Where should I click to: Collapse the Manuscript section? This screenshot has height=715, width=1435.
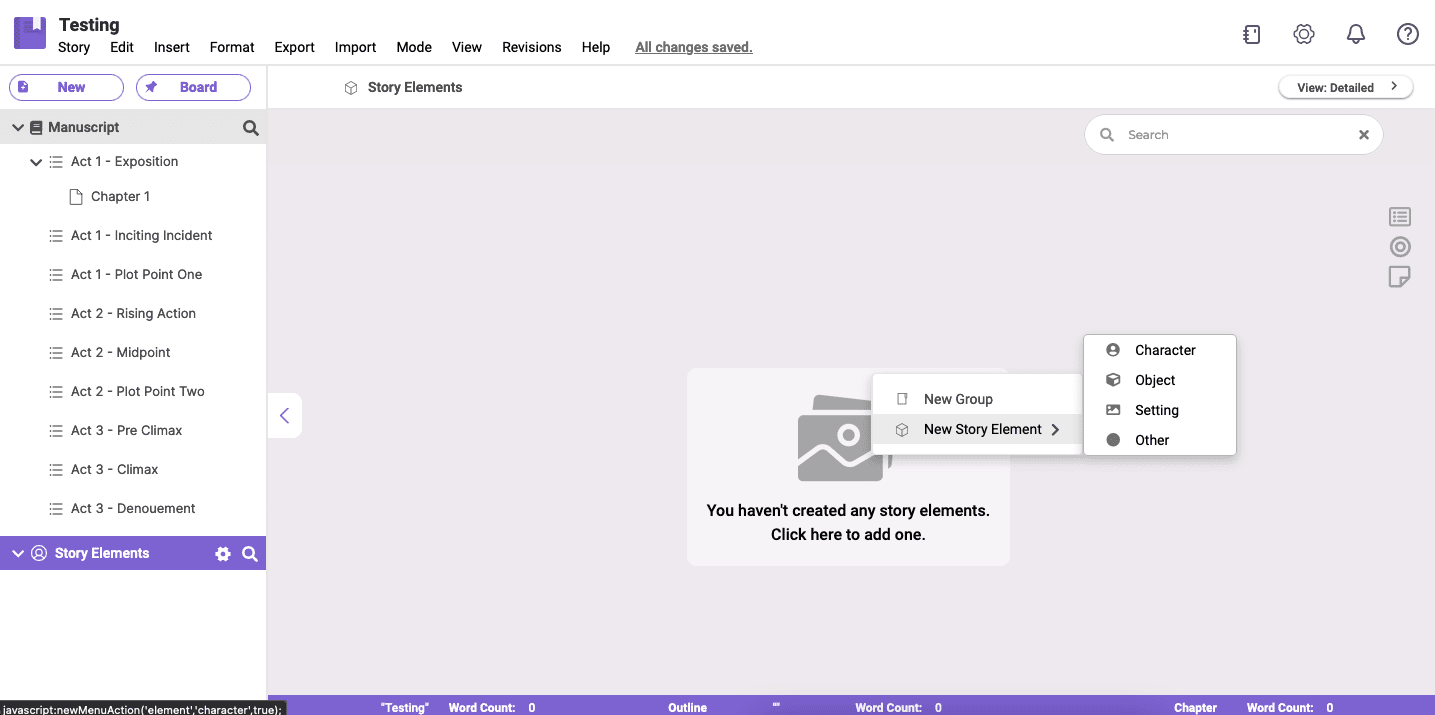pyautogui.click(x=18, y=128)
